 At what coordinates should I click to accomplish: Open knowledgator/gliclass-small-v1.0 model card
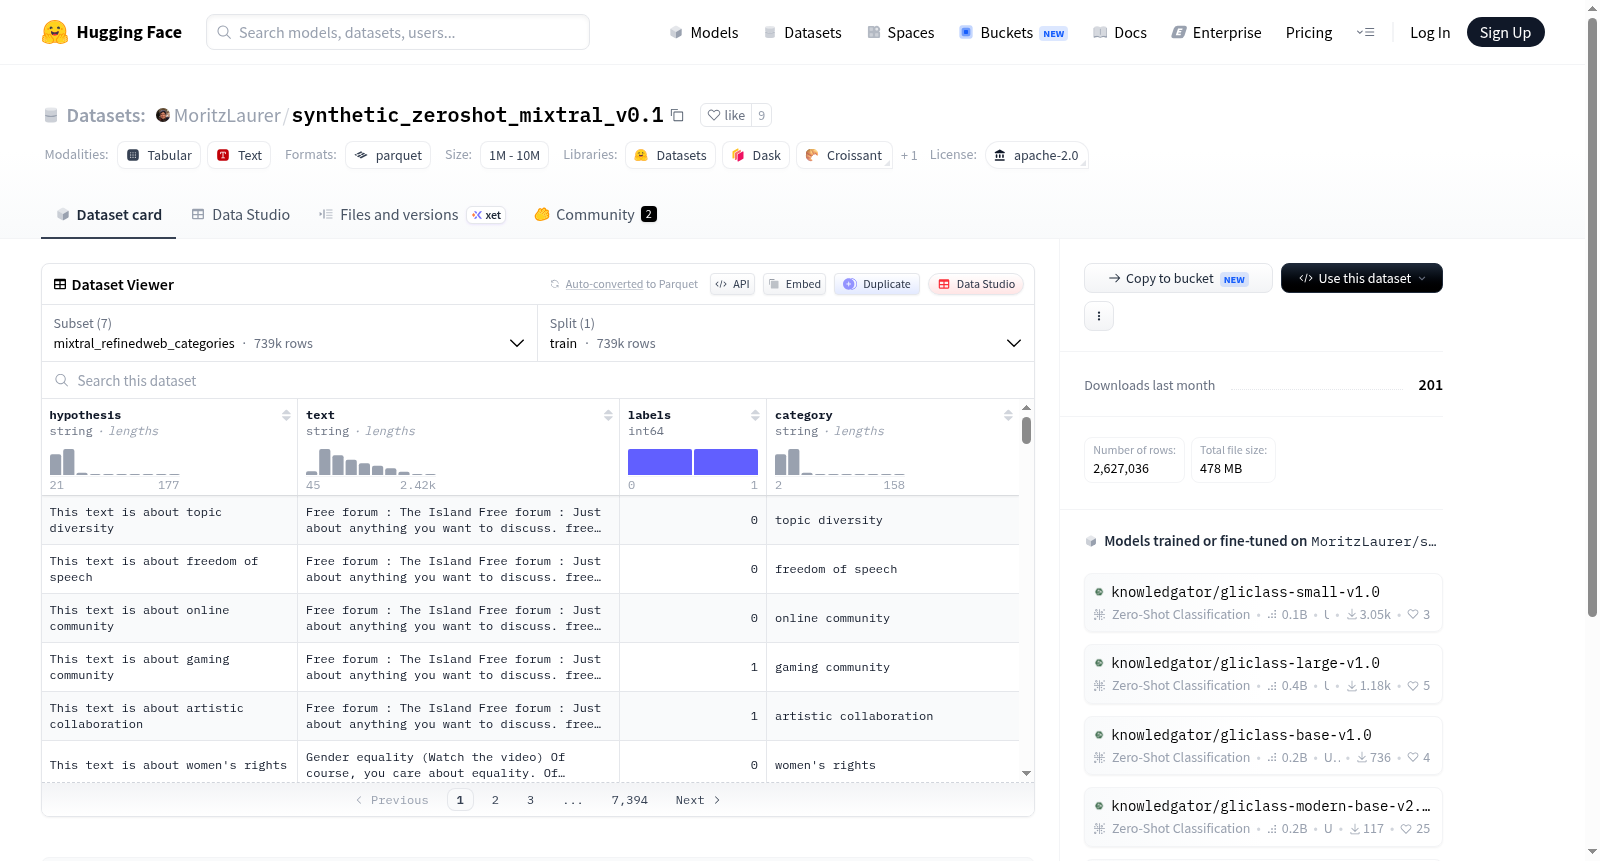[1263, 602]
